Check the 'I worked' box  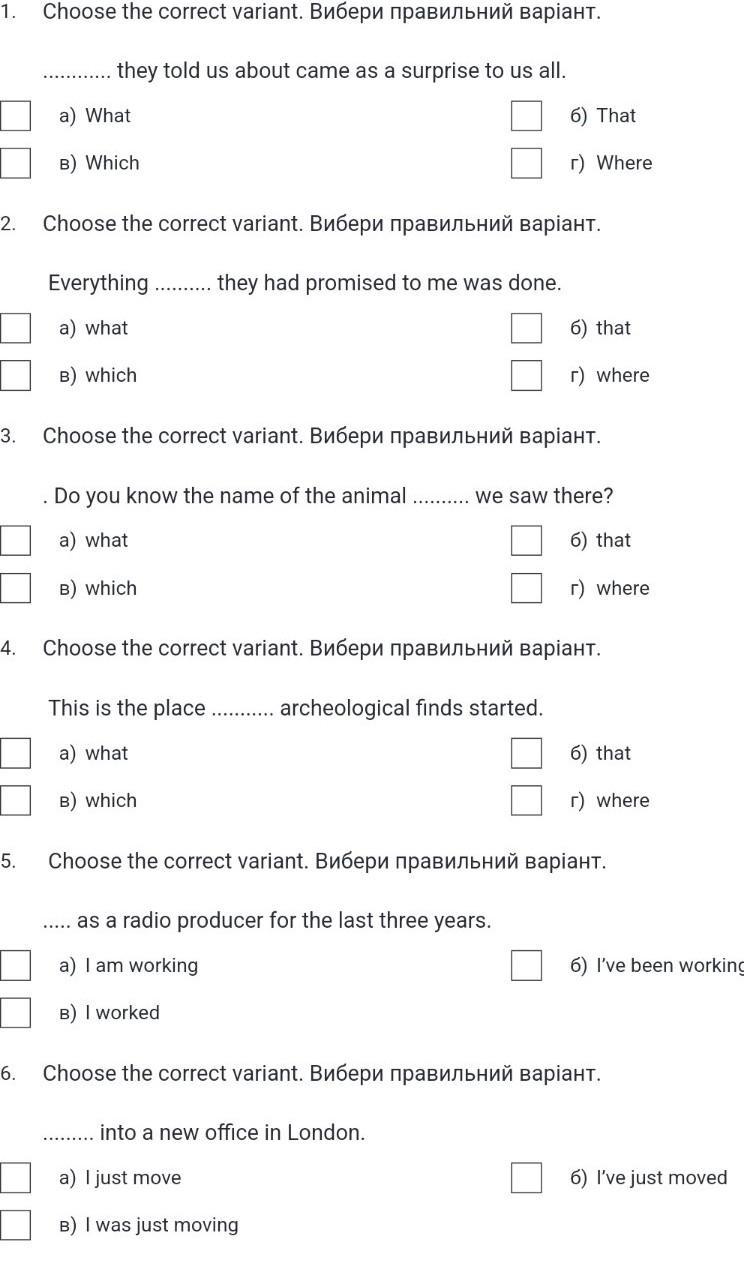(15, 1013)
